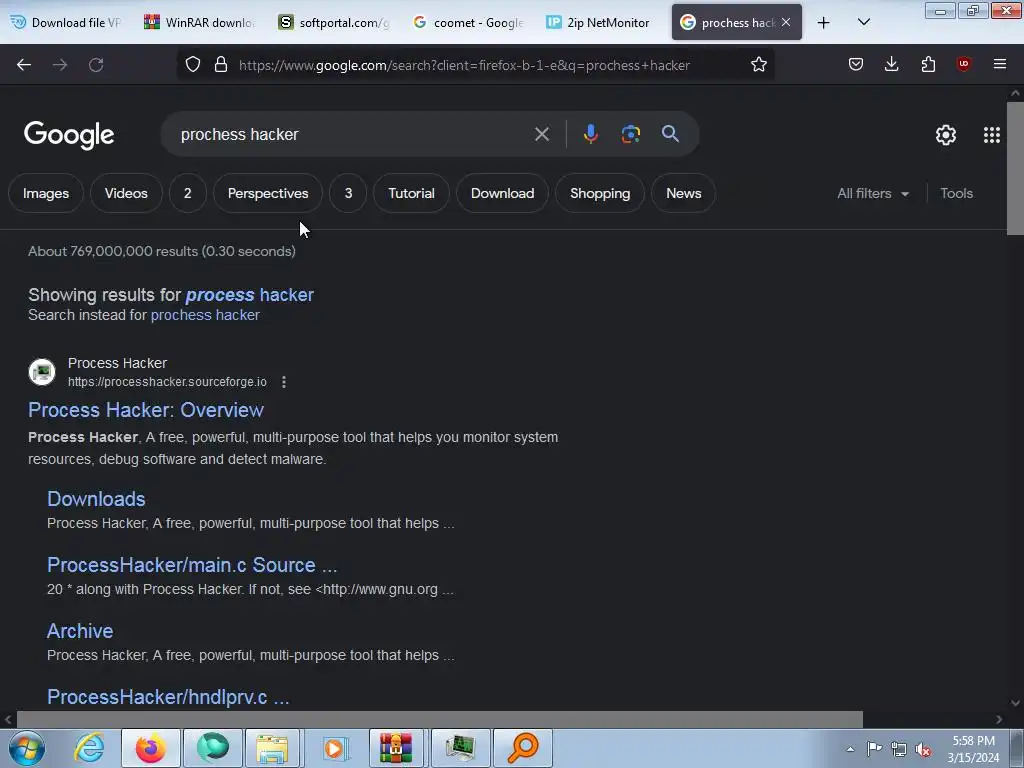Filter results by Images
This screenshot has height=768, width=1024.
(46, 193)
